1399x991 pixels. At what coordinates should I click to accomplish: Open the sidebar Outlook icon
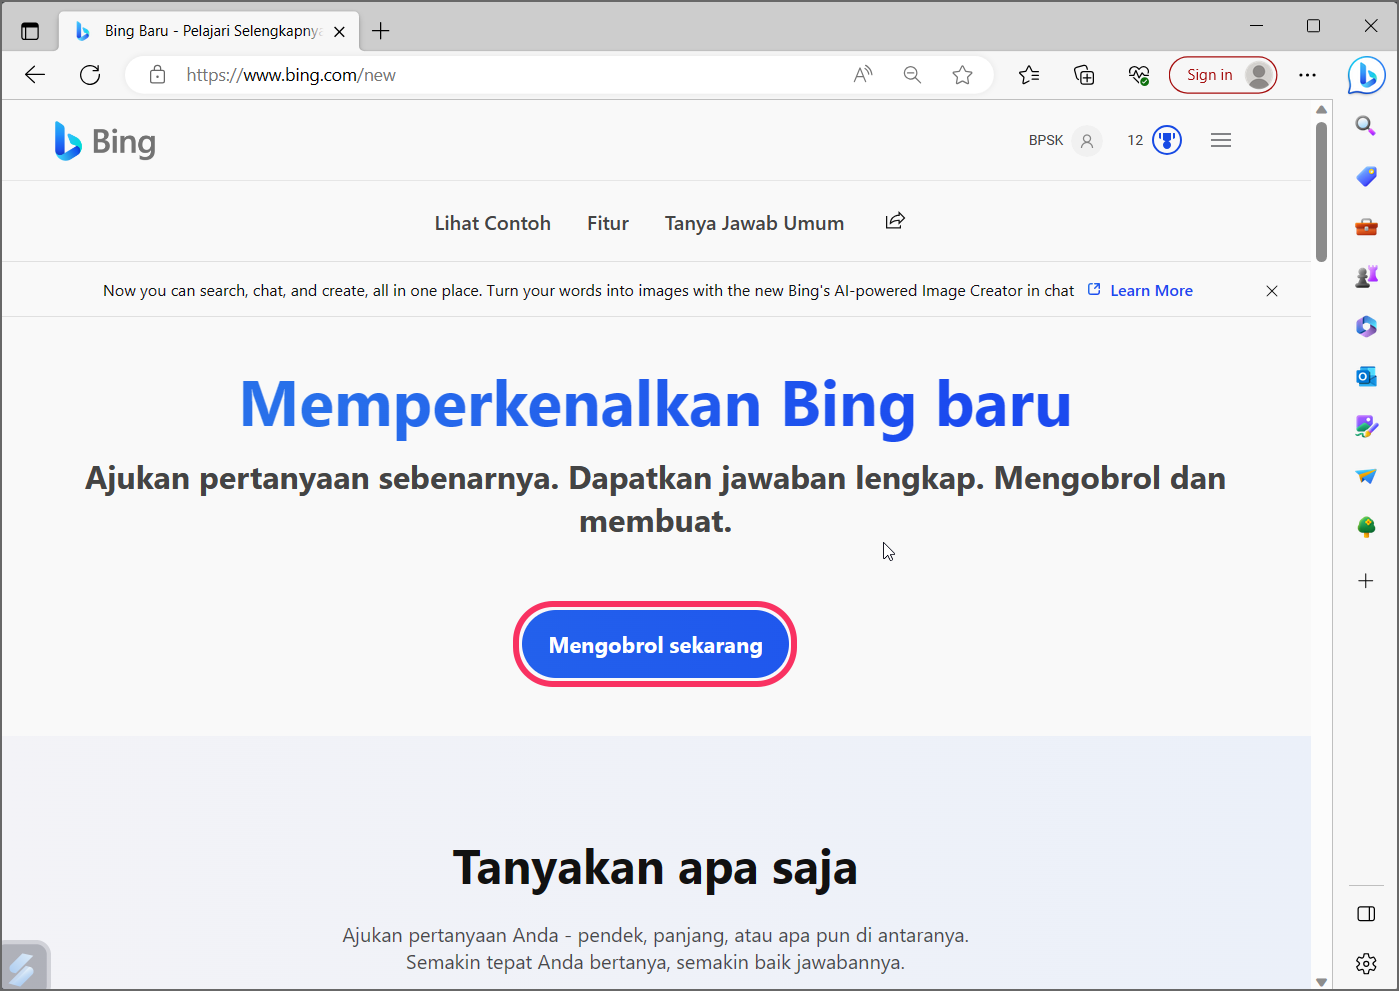[x=1366, y=376]
